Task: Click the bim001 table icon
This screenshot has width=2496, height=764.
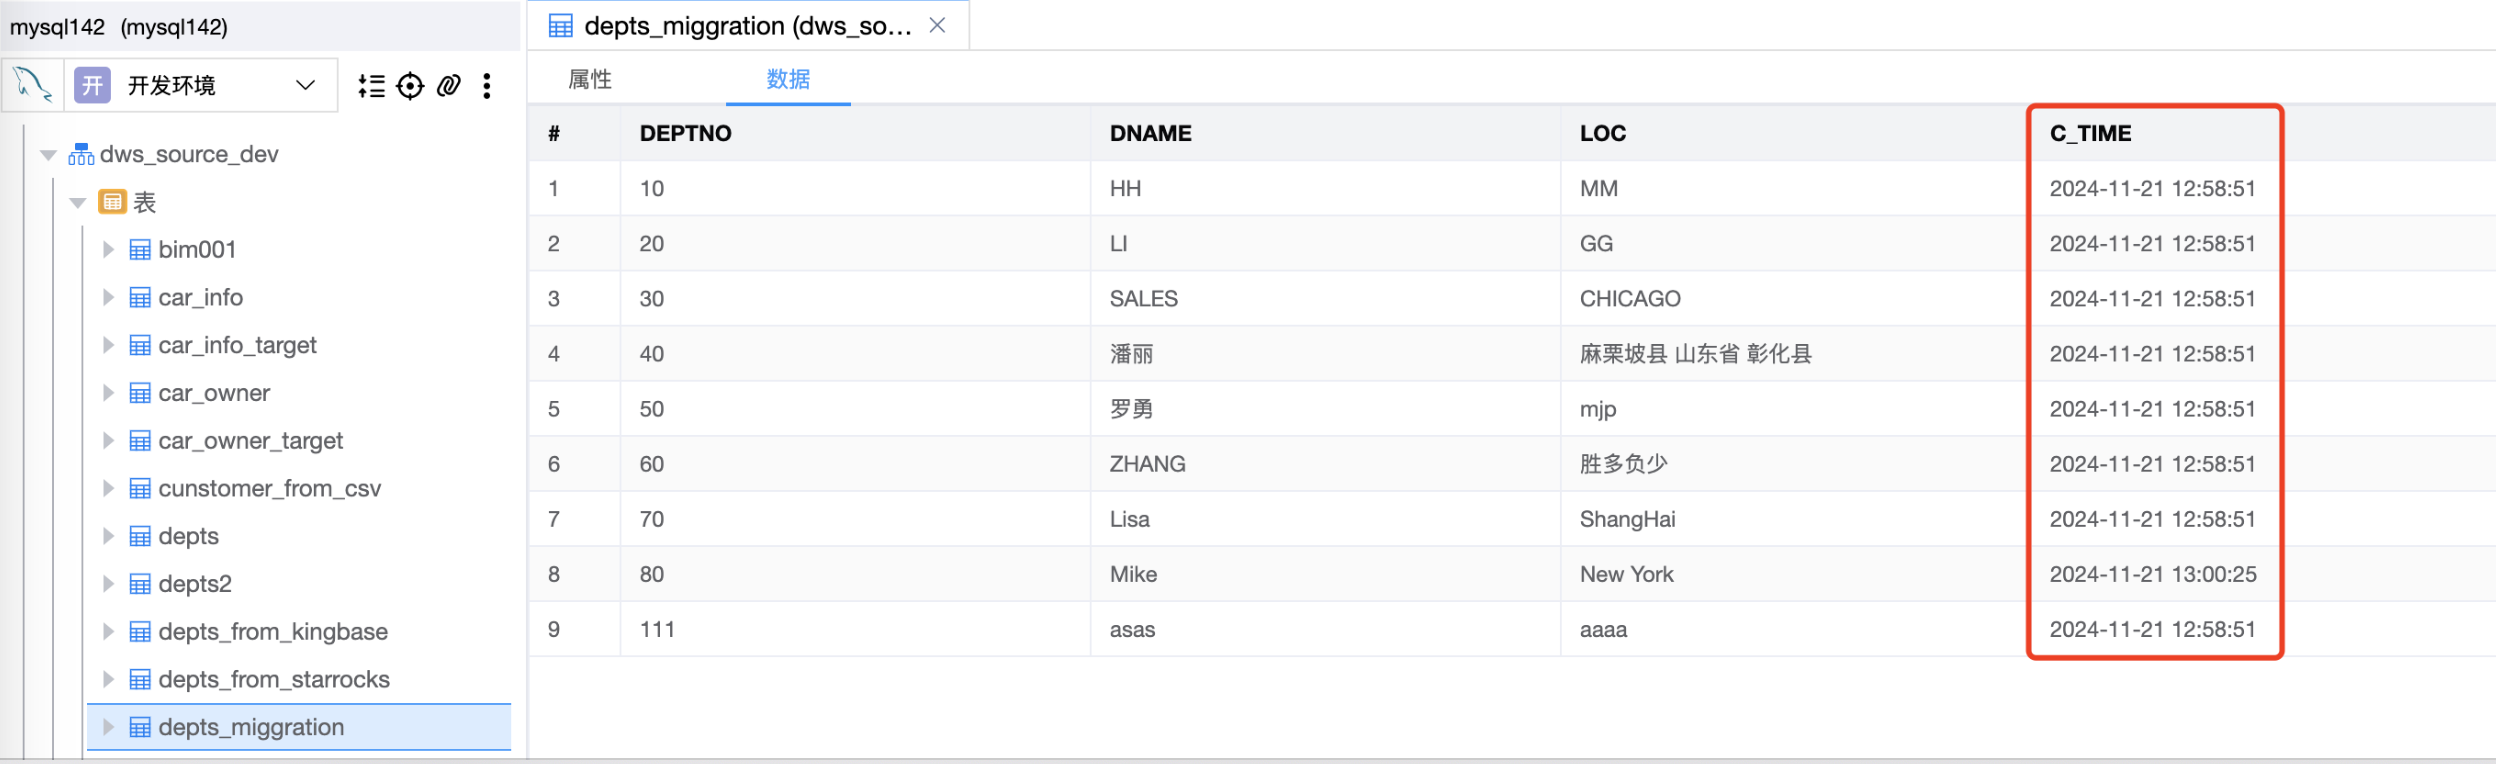Action: point(140,250)
